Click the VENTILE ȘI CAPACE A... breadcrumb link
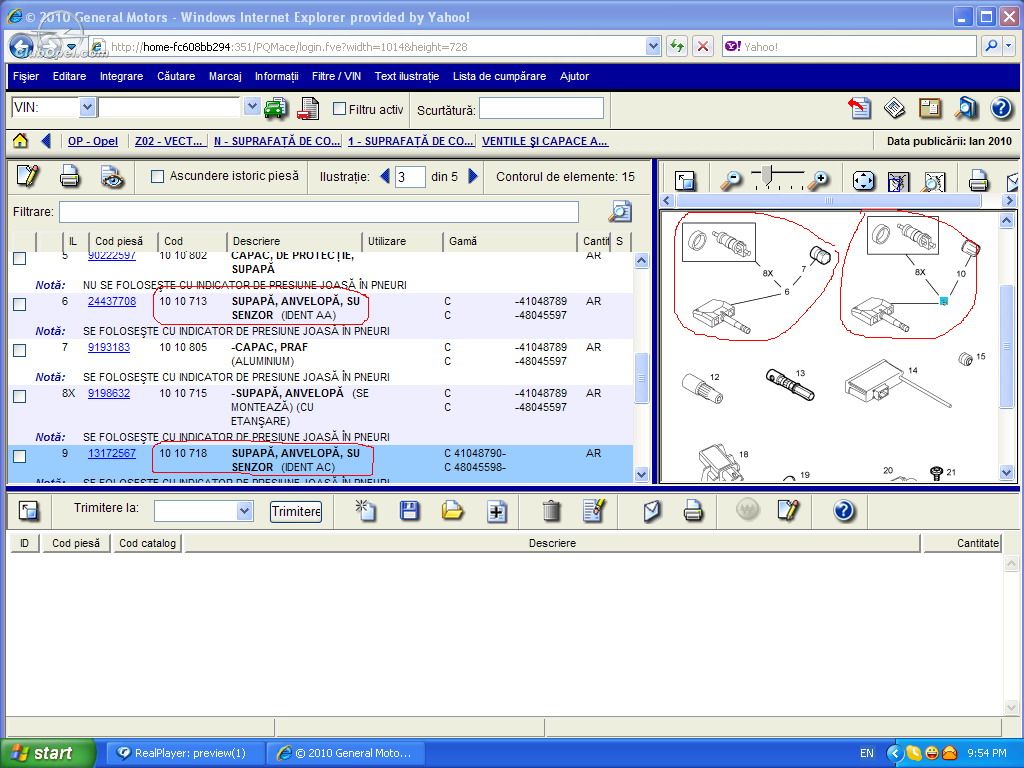Image resolution: width=1024 pixels, height=768 pixels. pos(545,141)
